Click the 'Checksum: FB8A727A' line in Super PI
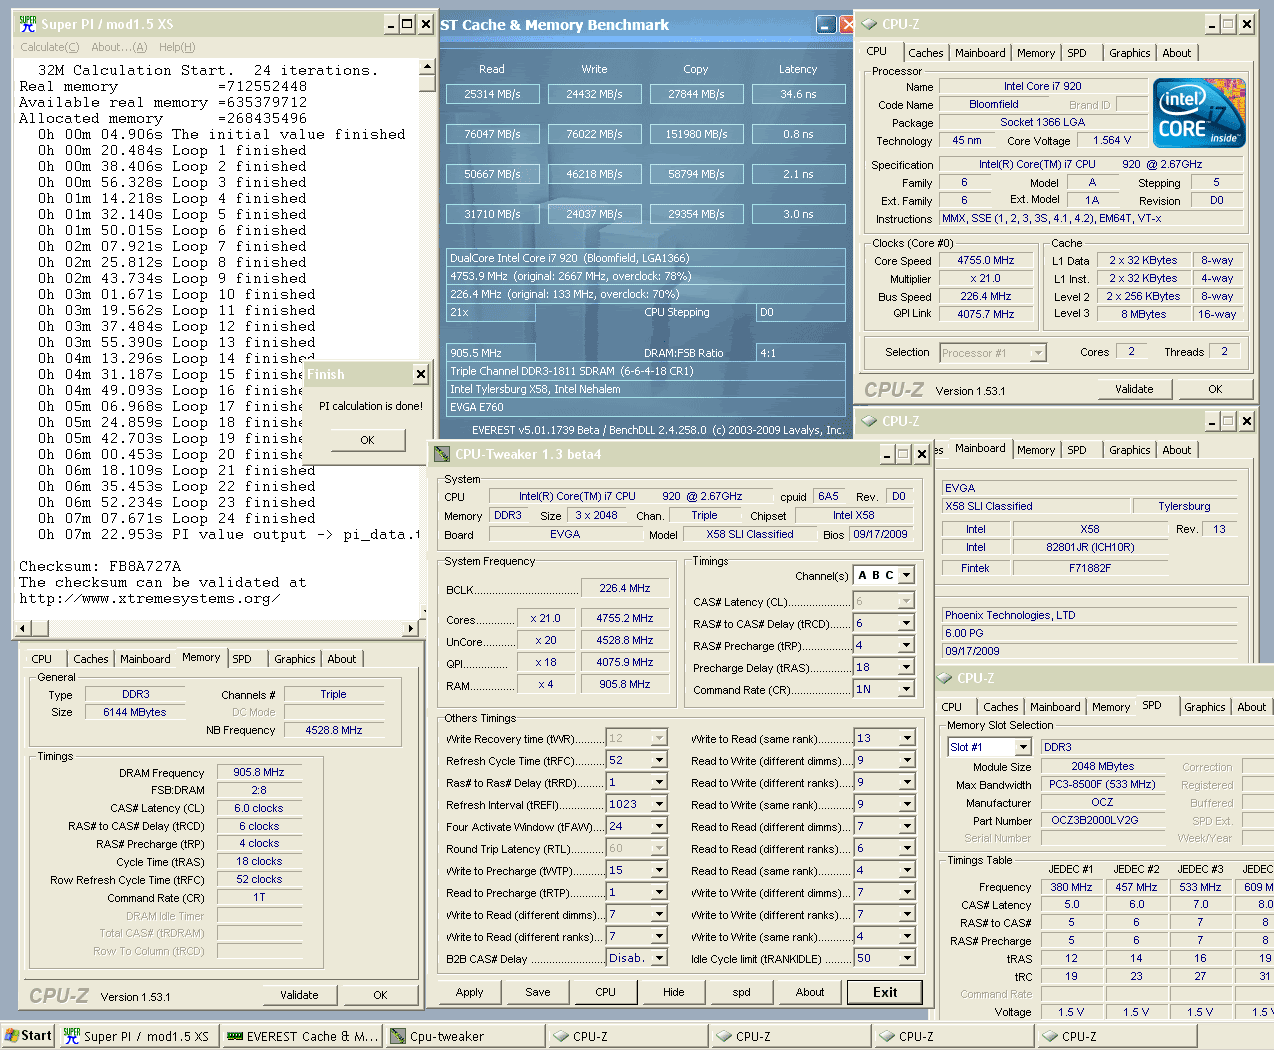Viewport: 1274px width, 1050px height. [x=100, y=566]
